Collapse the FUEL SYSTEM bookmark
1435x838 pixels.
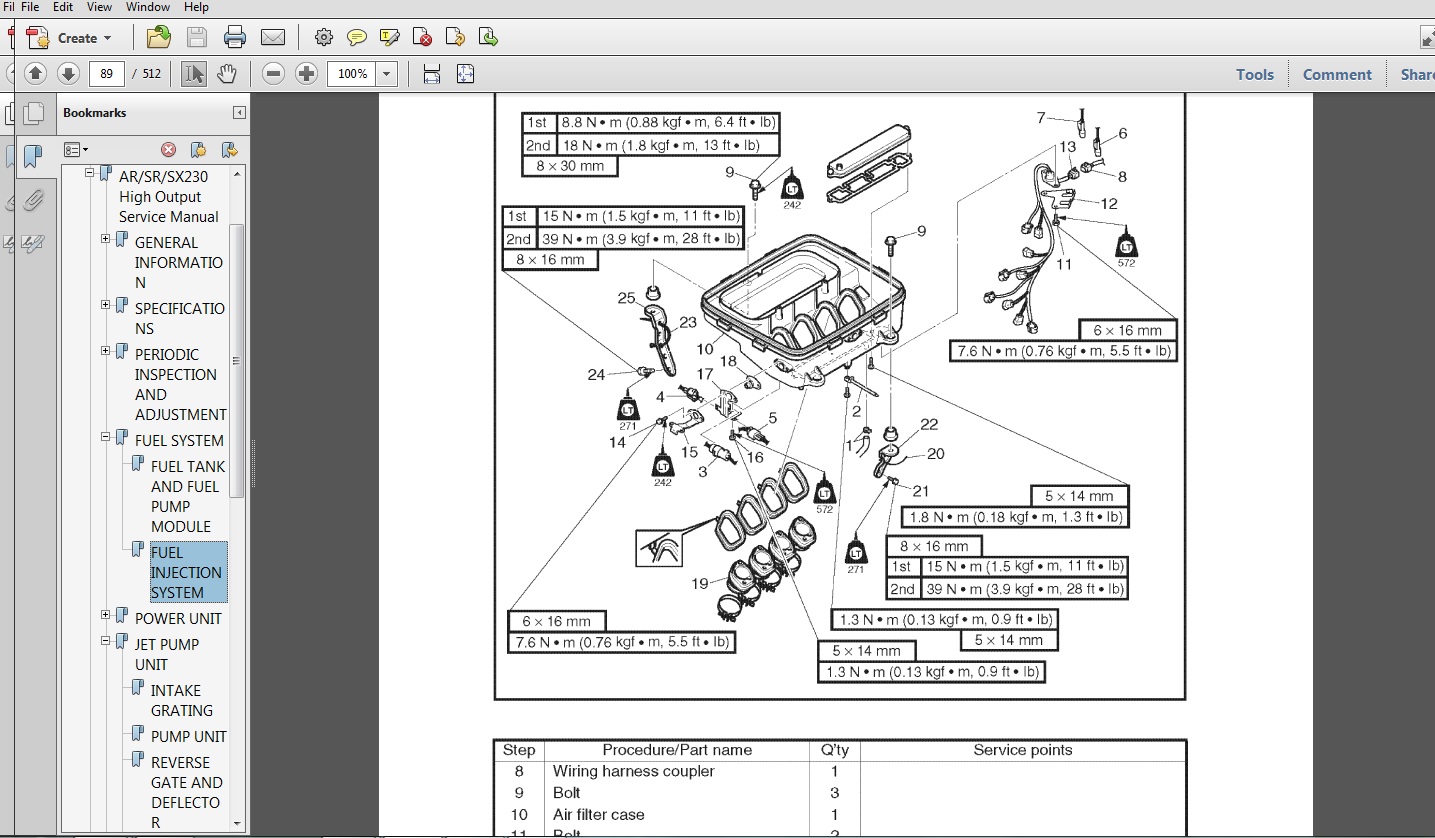106,437
